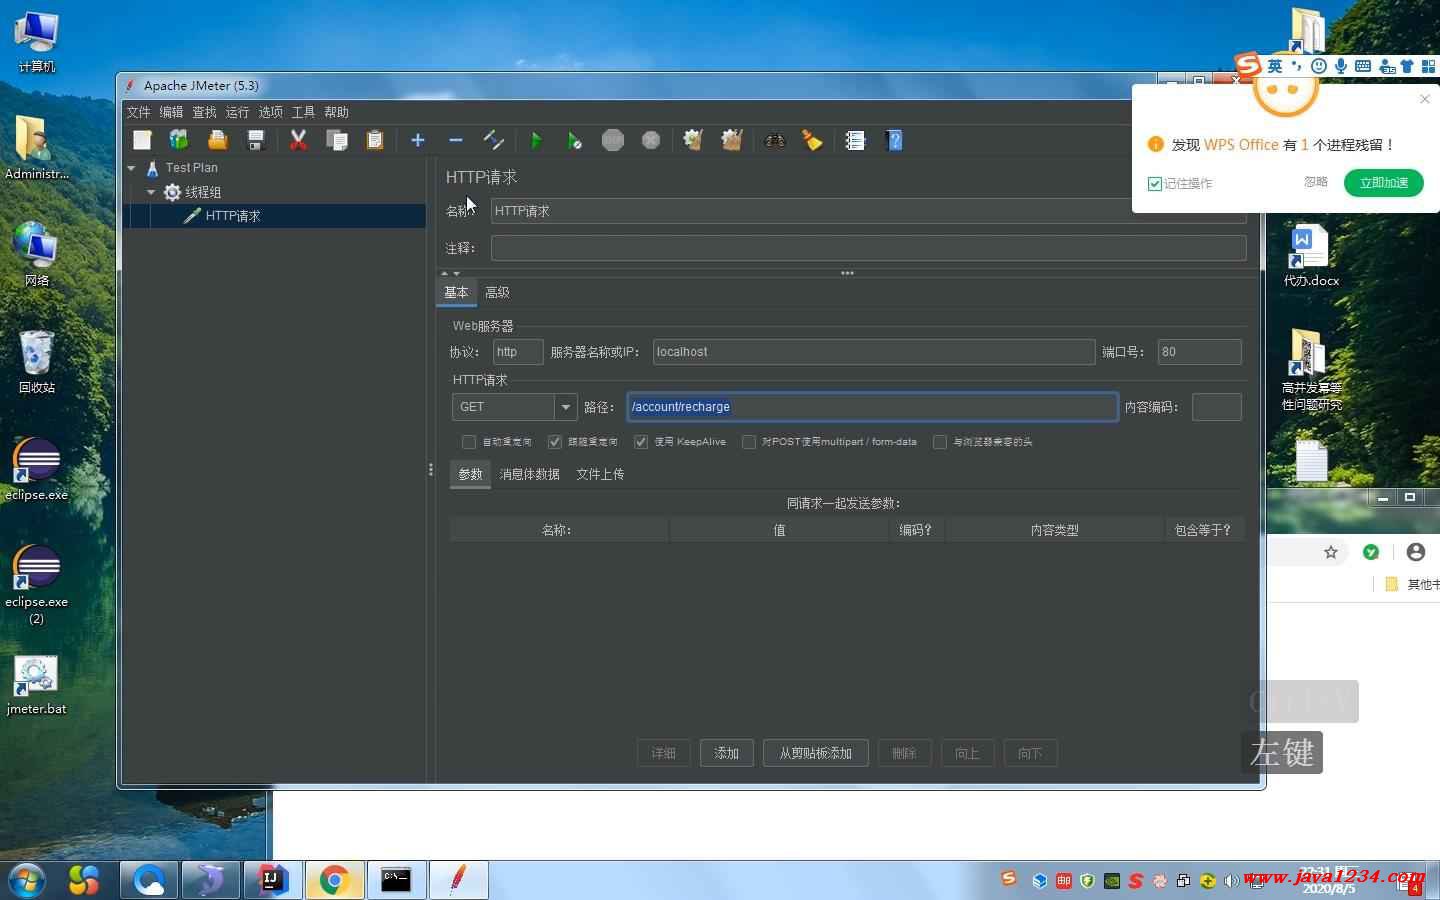Click the Shutdown test icon
The height and width of the screenshot is (900, 1440).
pos(651,141)
